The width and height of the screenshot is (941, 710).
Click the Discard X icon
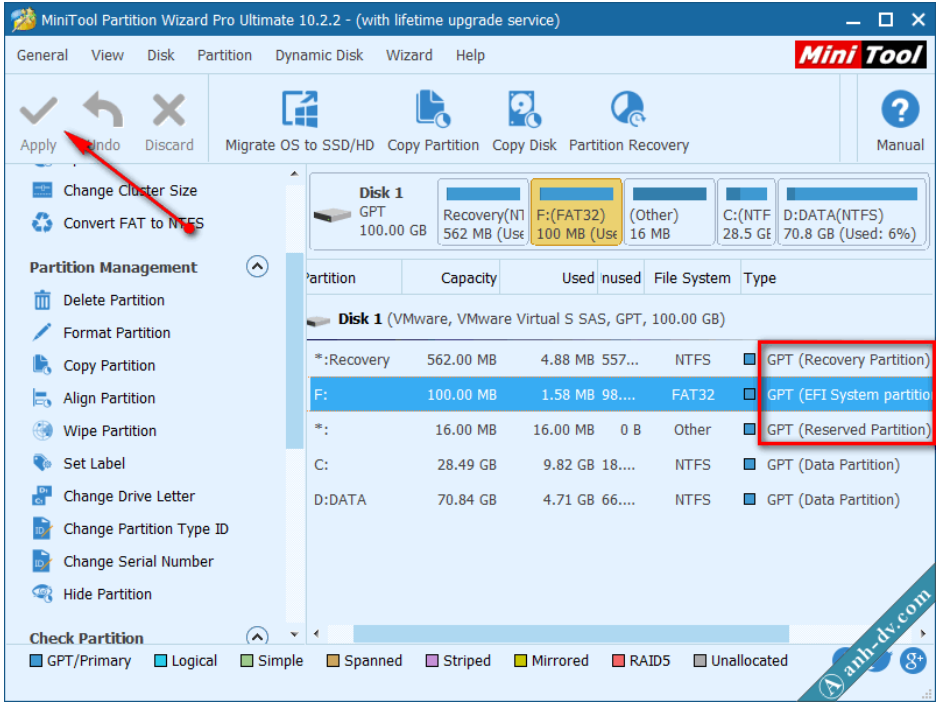coord(169,110)
